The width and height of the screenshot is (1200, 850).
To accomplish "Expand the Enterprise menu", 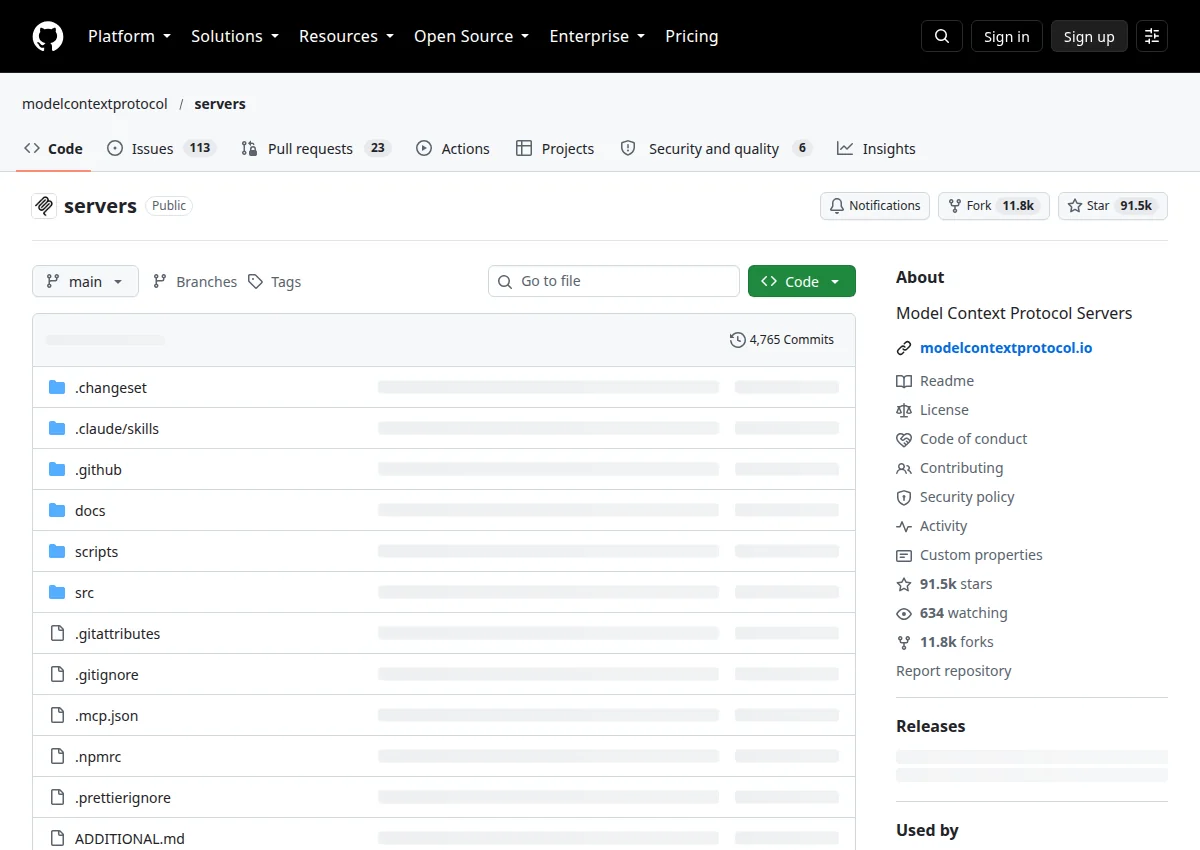I will click(597, 36).
